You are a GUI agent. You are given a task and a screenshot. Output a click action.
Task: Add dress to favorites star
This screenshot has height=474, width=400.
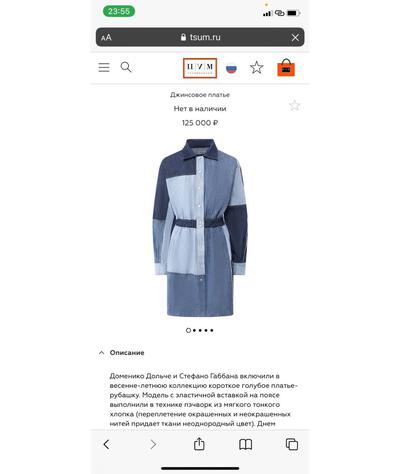click(294, 106)
